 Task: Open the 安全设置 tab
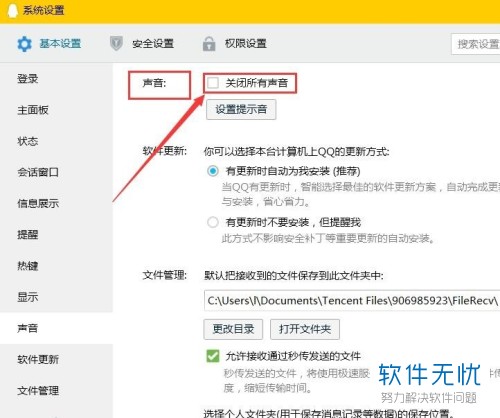tap(153, 44)
